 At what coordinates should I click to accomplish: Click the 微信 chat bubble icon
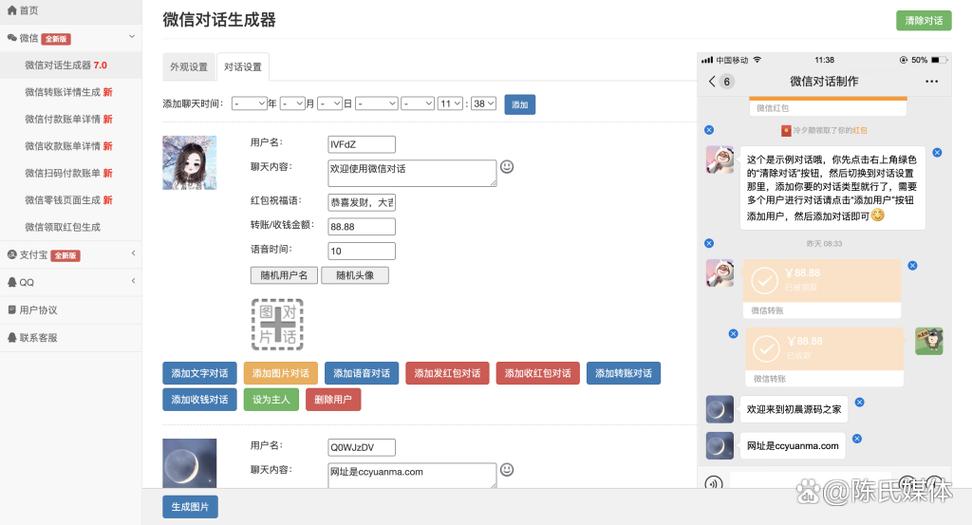pos(12,38)
